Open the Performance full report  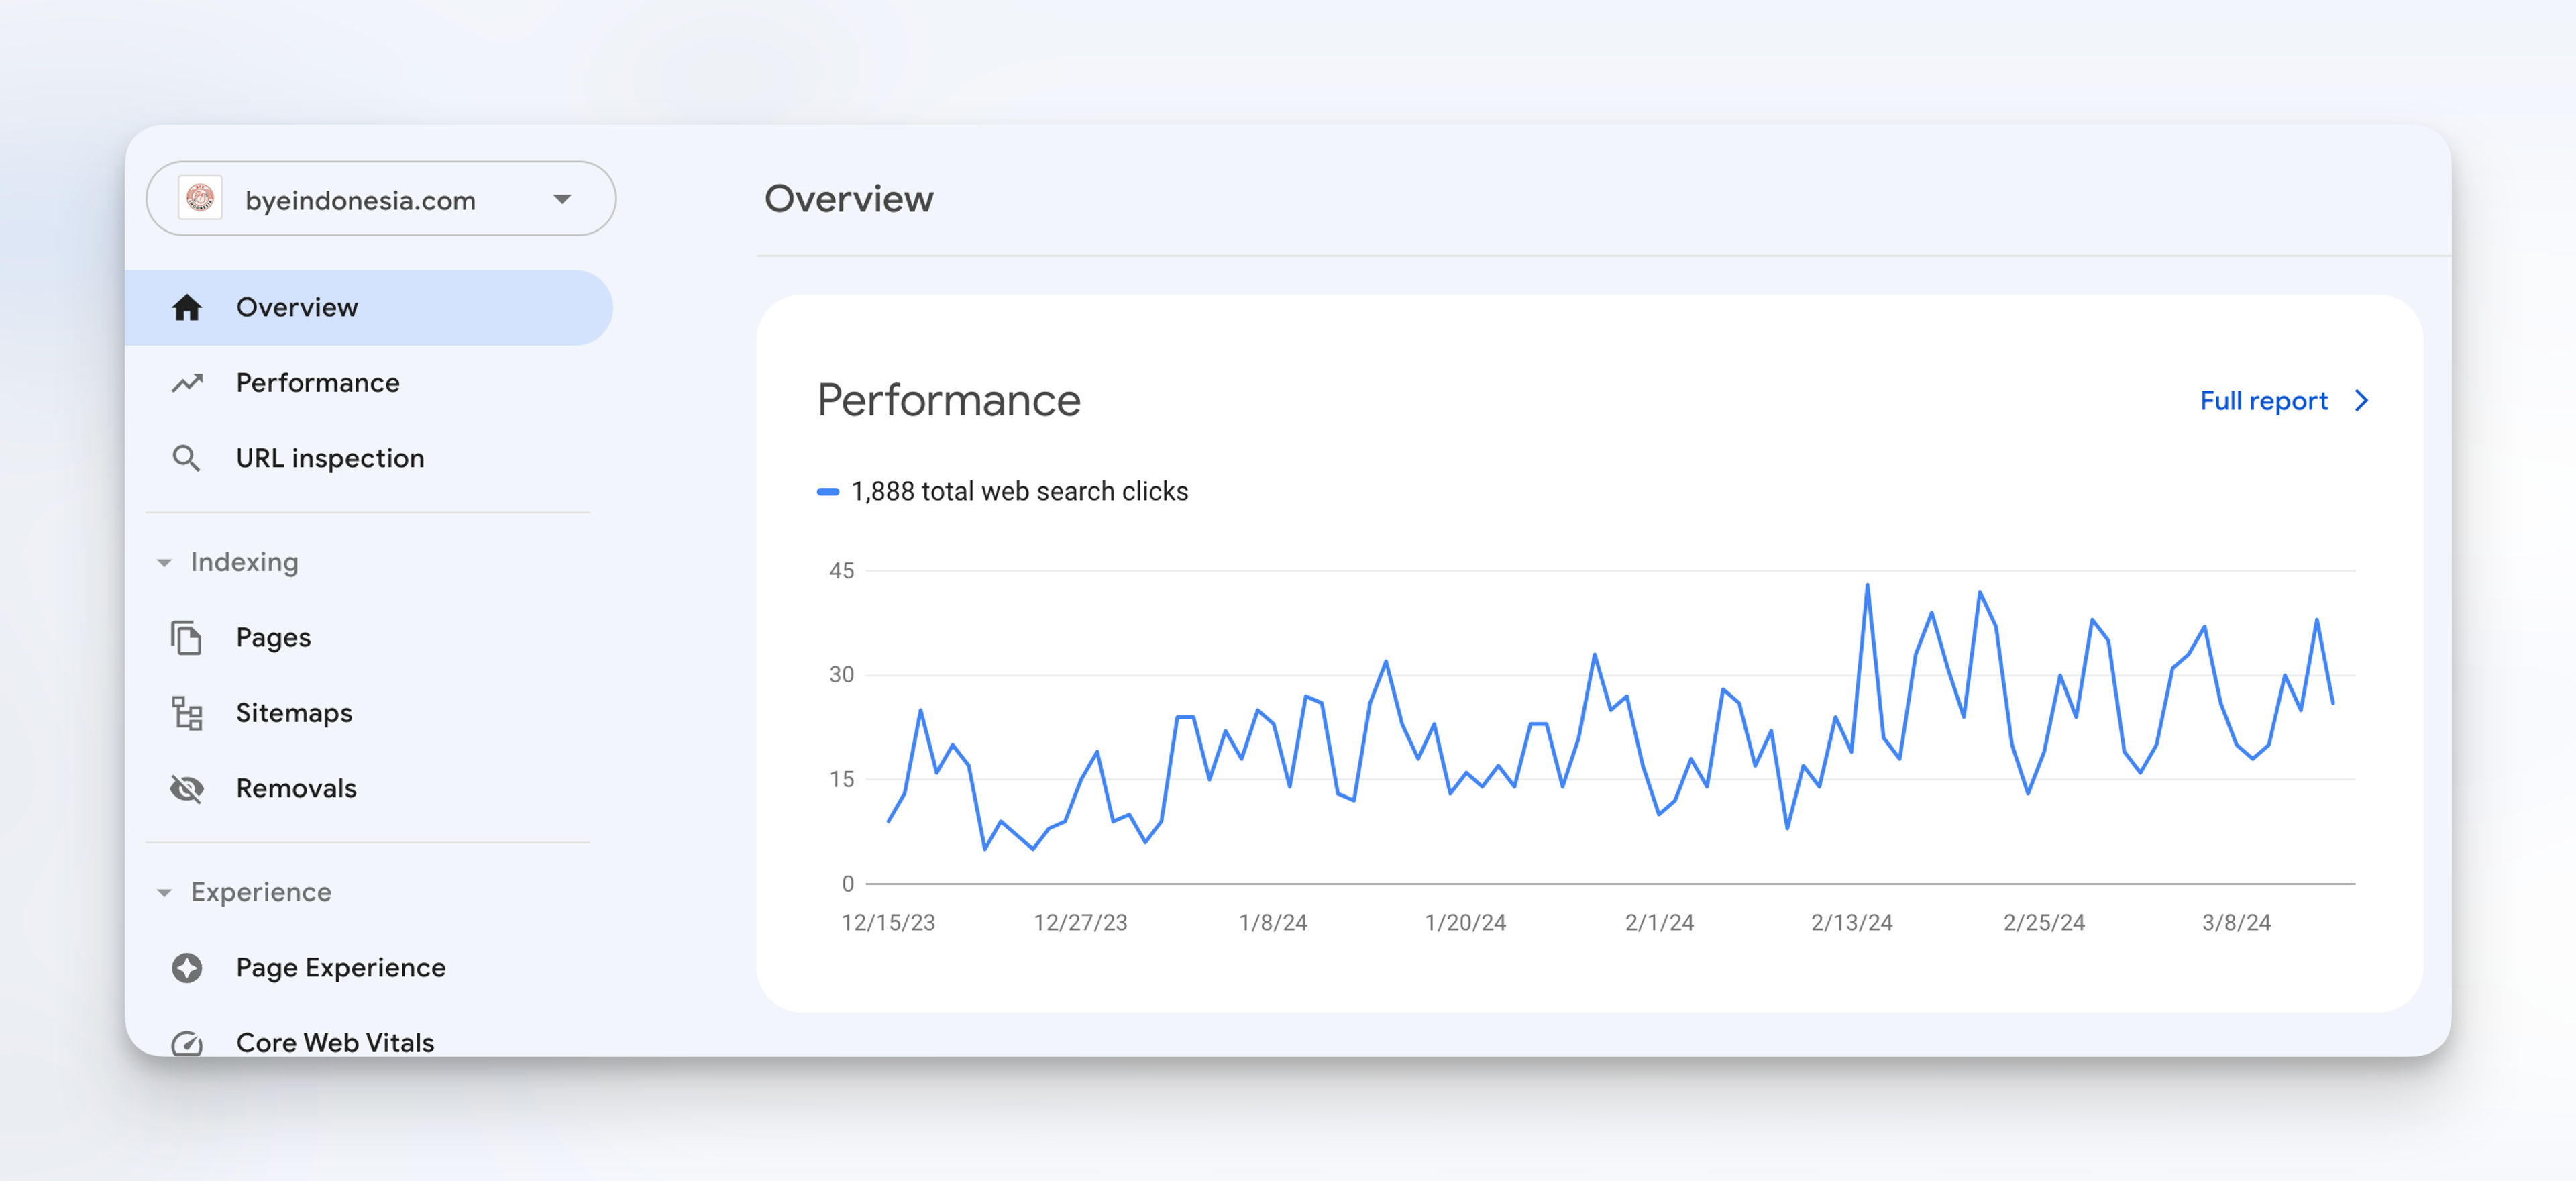tap(2284, 401)
